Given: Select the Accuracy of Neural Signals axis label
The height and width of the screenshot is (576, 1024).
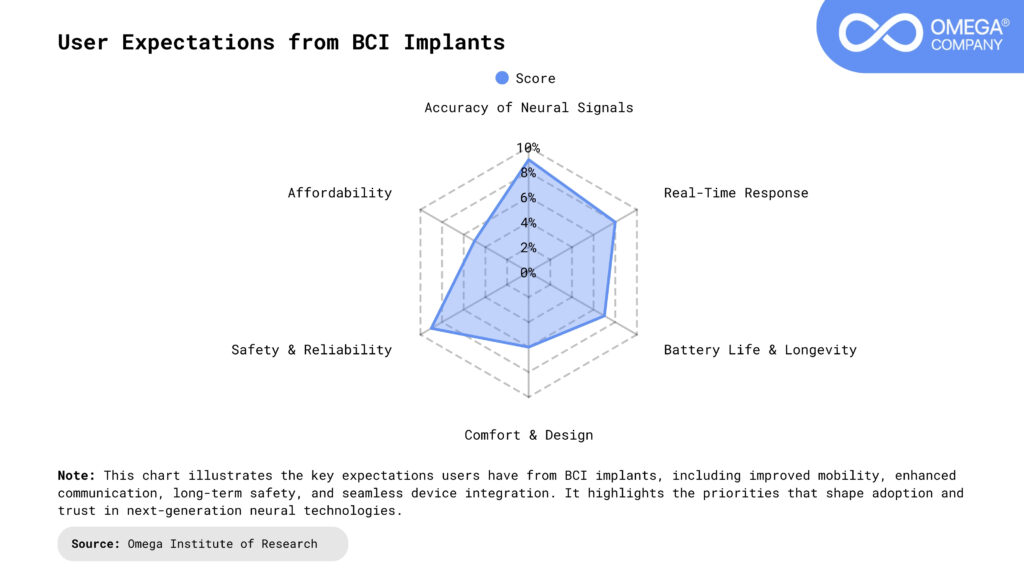Looking at the screenshot, I should 528,107.
